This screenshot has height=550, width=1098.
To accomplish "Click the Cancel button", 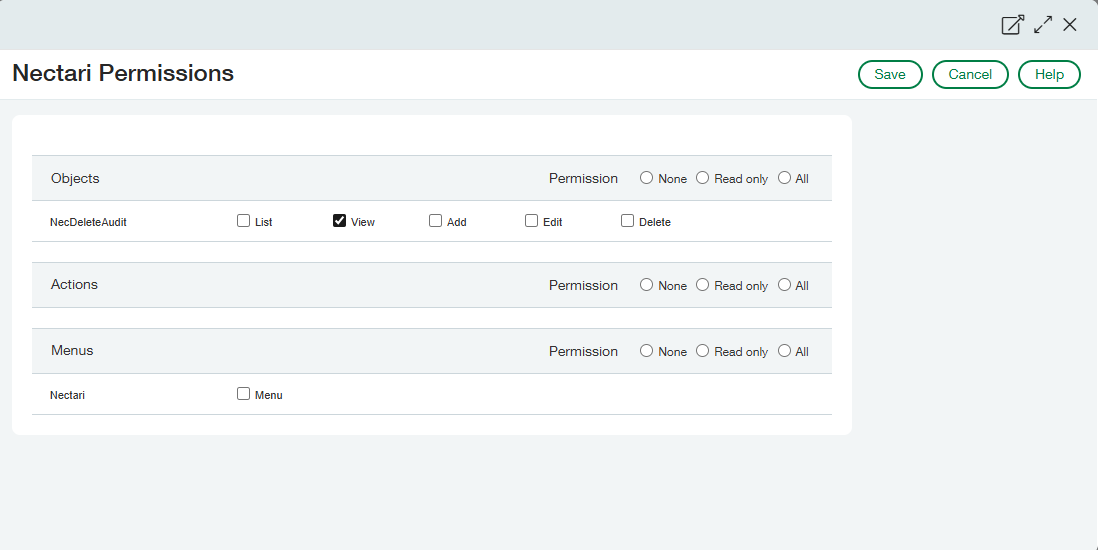I will [x=970, y=75].
